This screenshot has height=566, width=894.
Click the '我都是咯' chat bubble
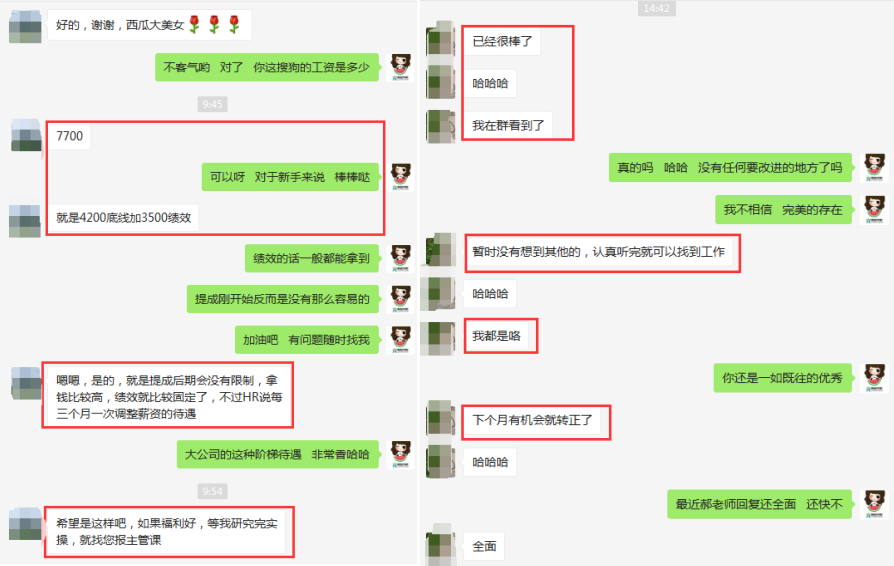(x=496, y=336)
